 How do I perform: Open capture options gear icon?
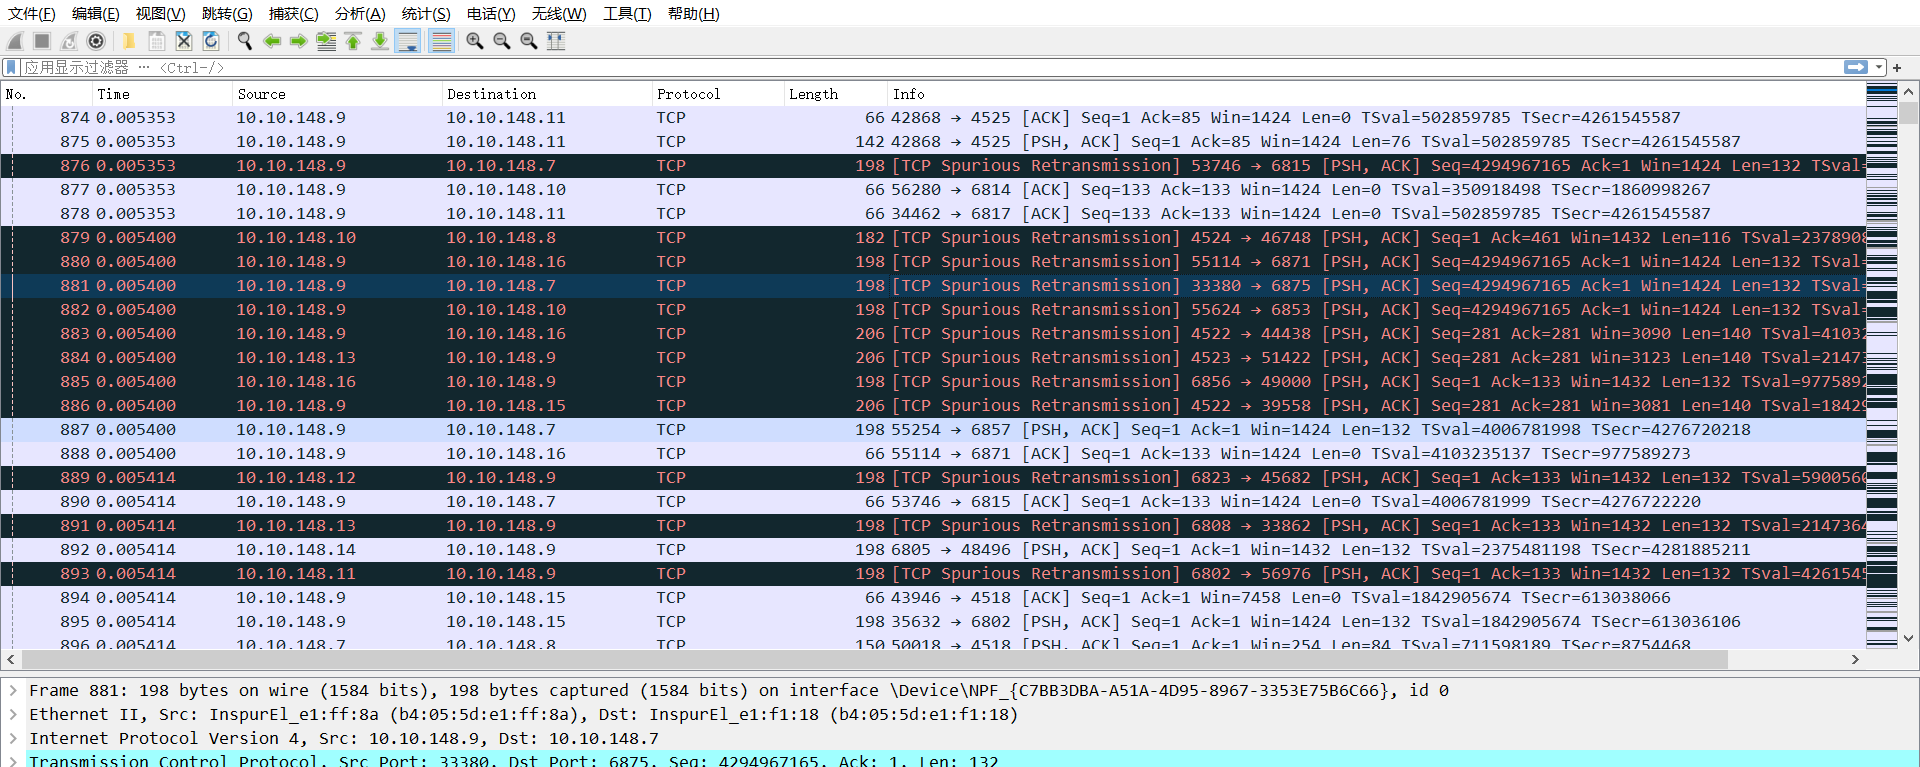(96, 41)
